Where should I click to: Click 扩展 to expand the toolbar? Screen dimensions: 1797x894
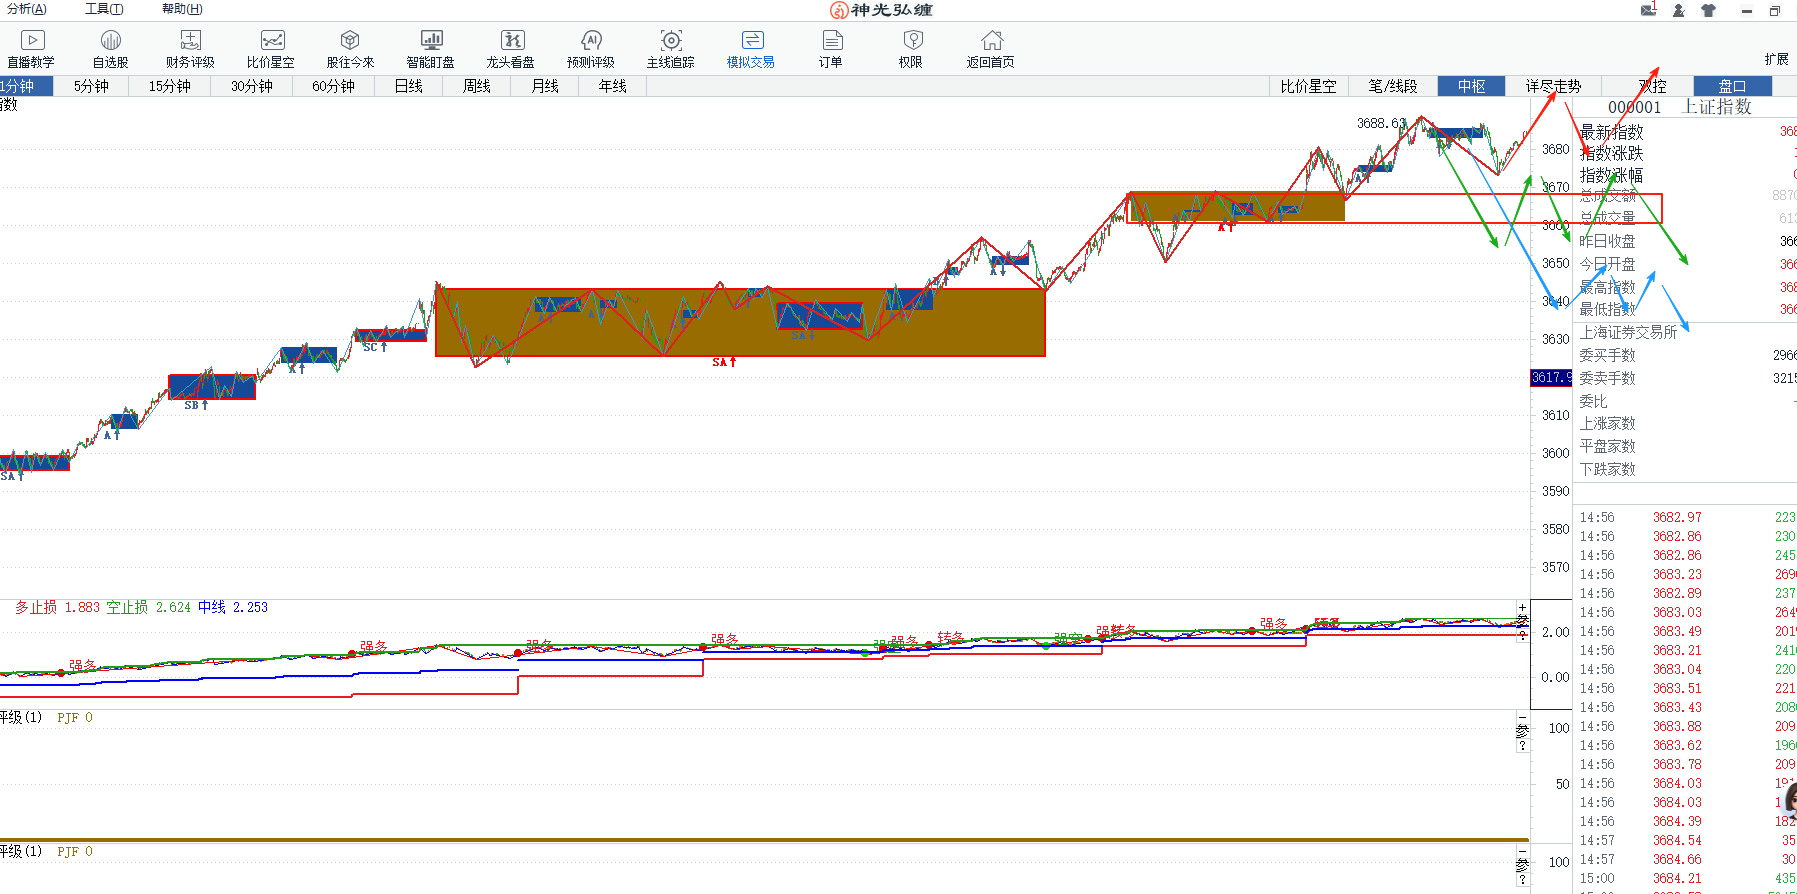[x=1776, y=59]
